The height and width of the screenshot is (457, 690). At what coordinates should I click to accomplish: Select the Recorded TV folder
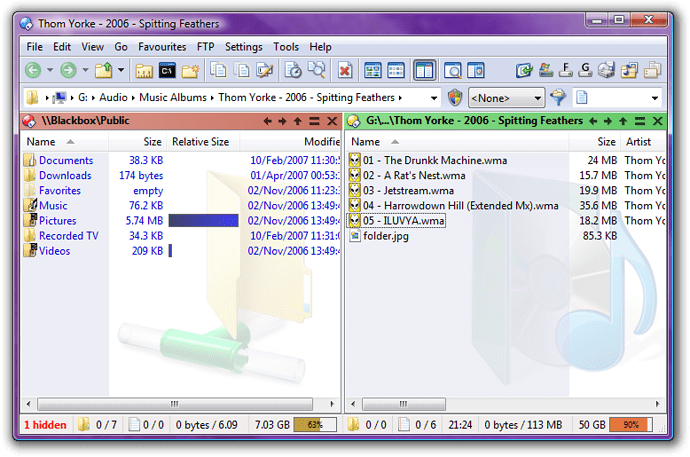click(69, 236)
